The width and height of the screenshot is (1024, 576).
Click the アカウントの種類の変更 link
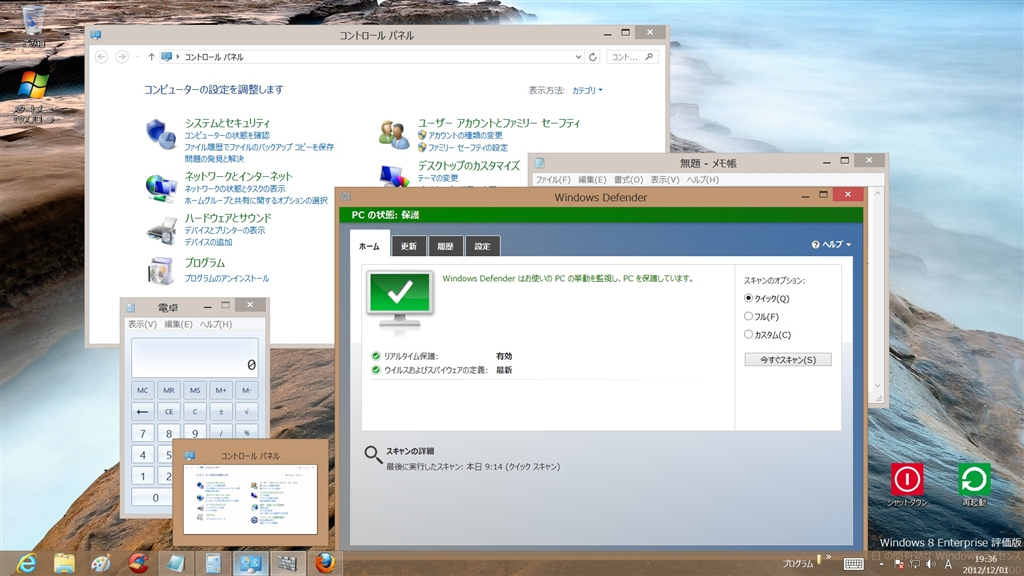(465, 135)
